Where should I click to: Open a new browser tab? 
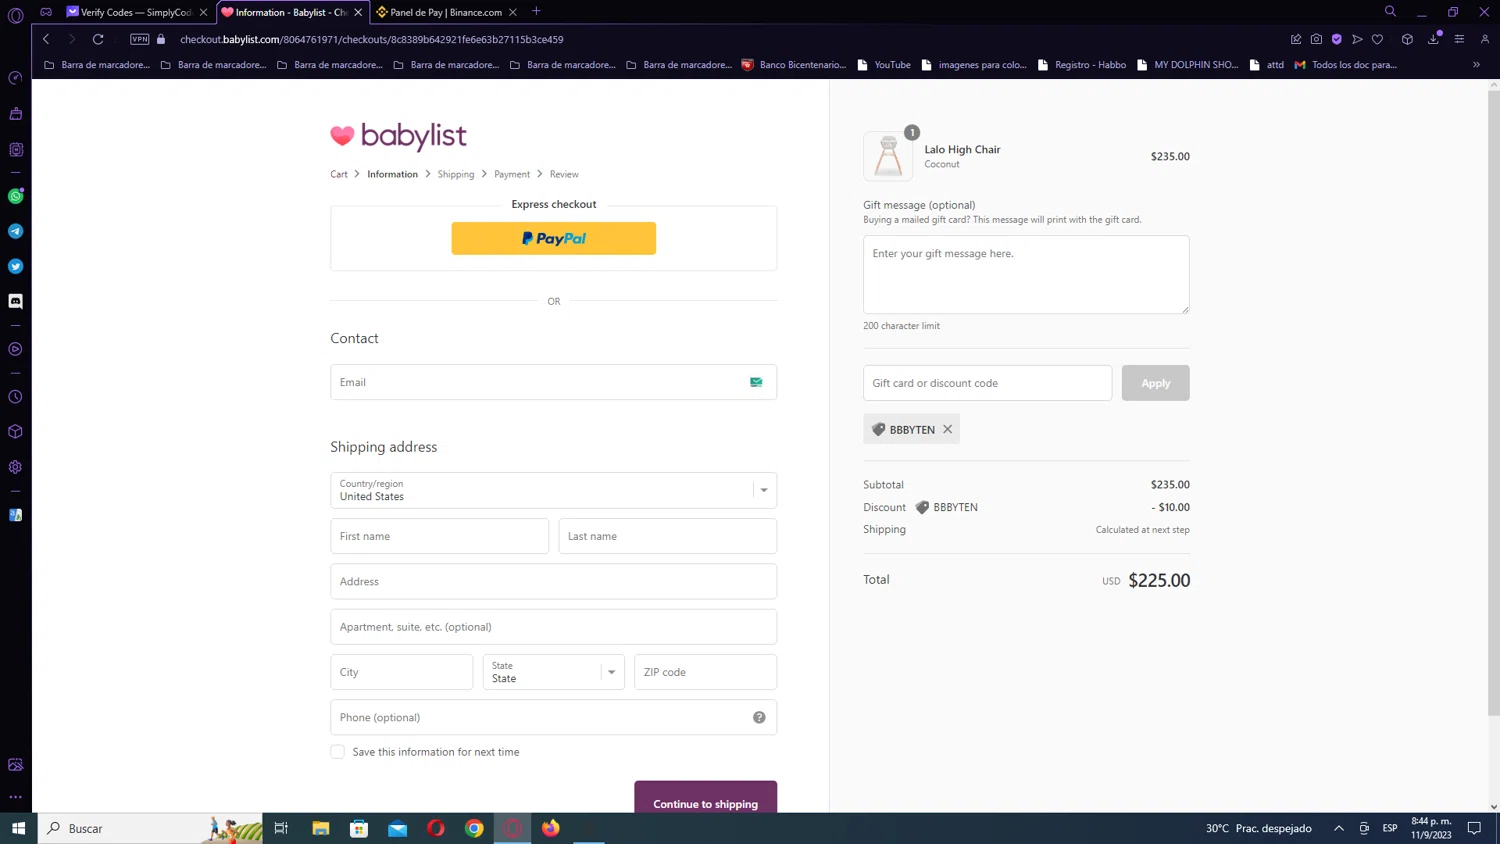pyautogui.click(x=536, y=12)
